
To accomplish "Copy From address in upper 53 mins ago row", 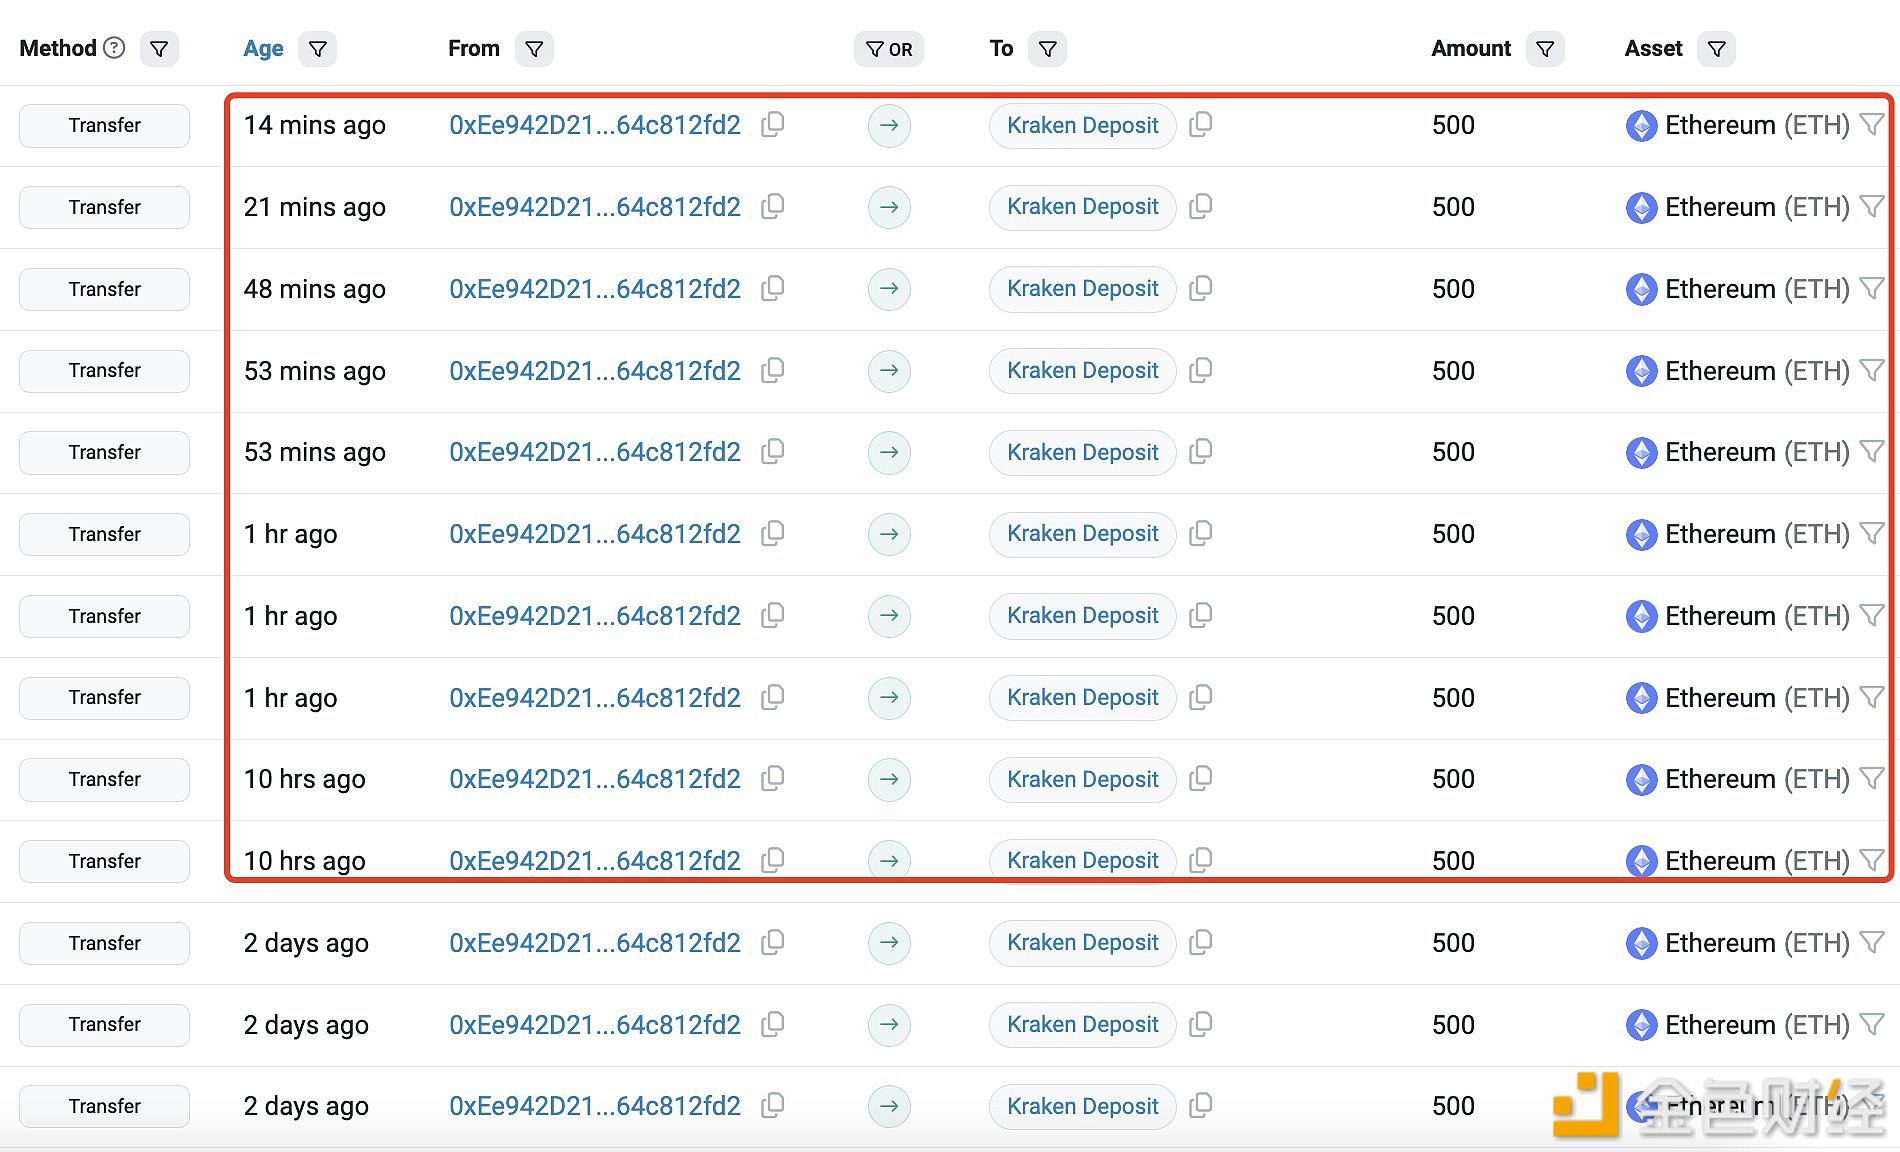I will pyautogui.click(x=773, y=370).
